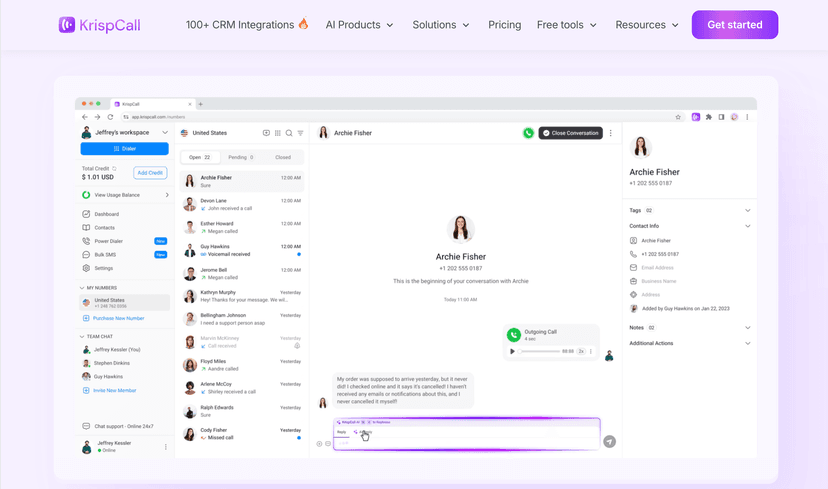Screen dimensions: 828x489
Task: Click the filter icon in conversations header
Action: pyautogui.click(x=300, y=133)
